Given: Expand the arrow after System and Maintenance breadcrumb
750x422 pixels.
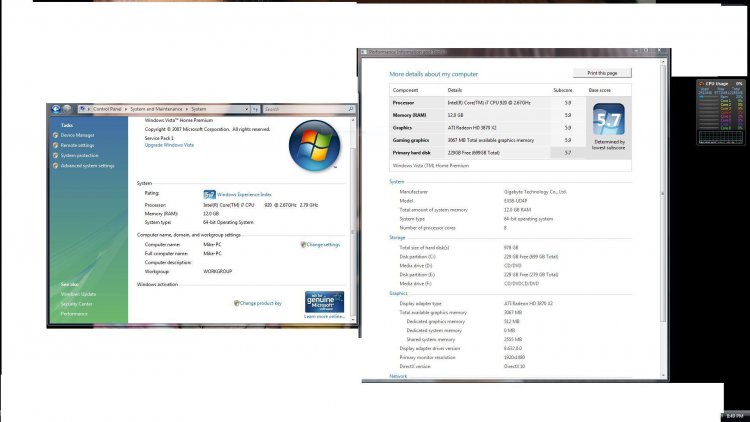Looking at the screenshot, I should [187, 109].
